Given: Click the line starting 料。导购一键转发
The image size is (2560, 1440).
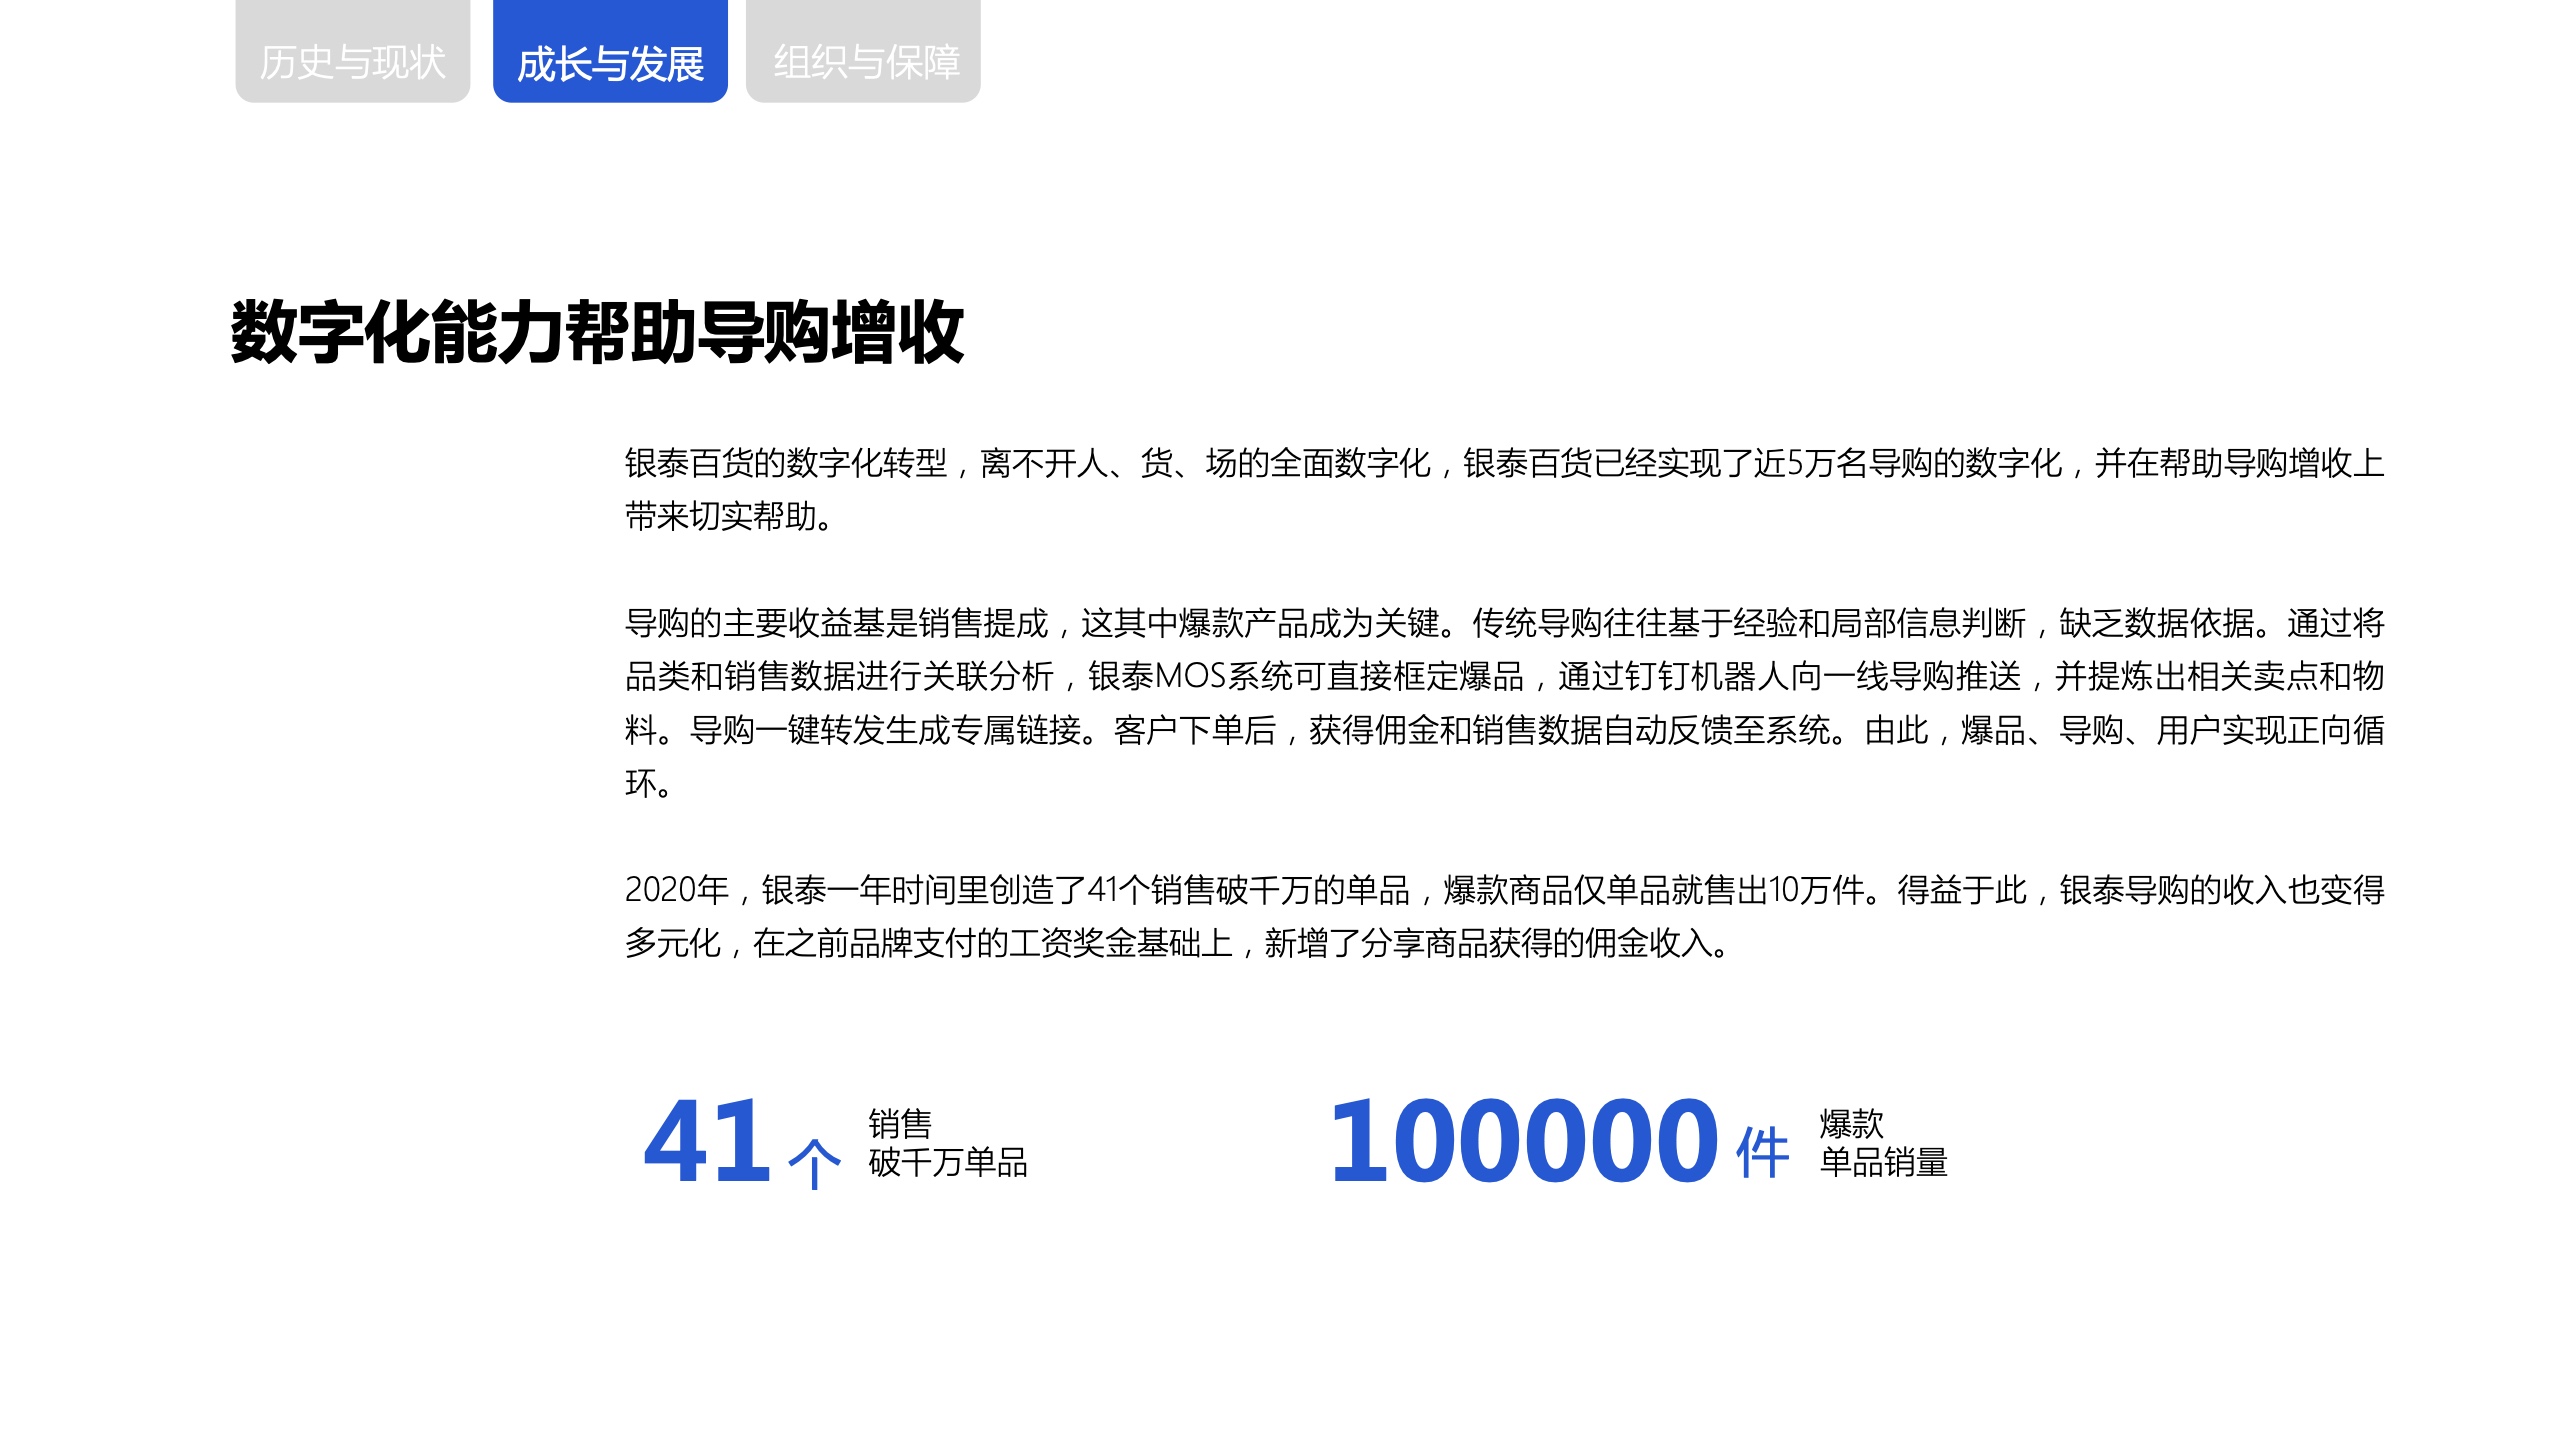Looking at the screenshot, I should click(1504, 730).
